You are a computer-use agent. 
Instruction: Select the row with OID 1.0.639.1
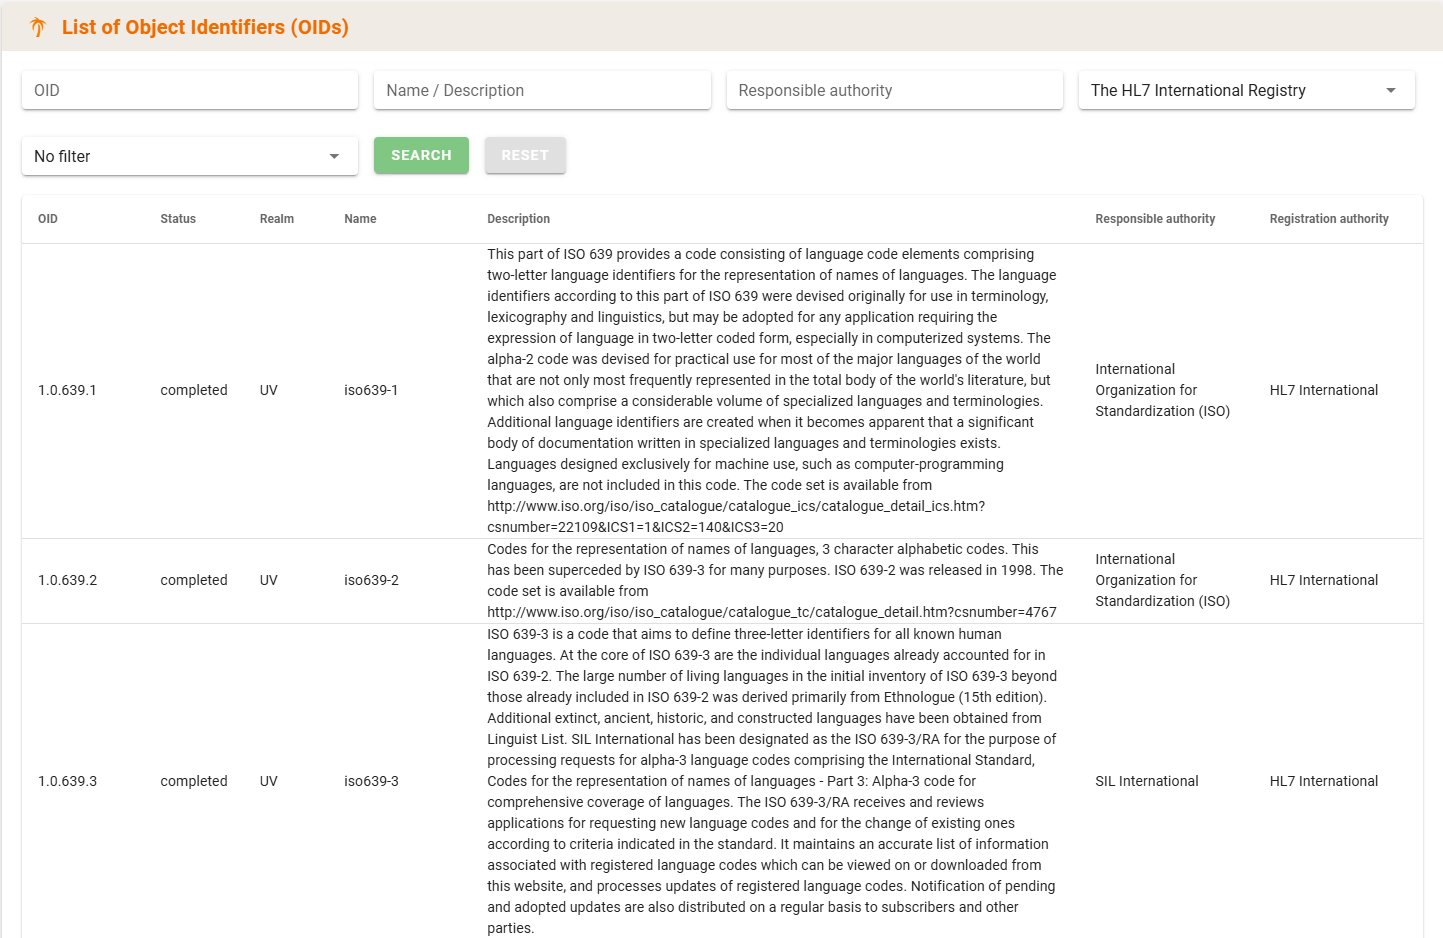[67, 390]
